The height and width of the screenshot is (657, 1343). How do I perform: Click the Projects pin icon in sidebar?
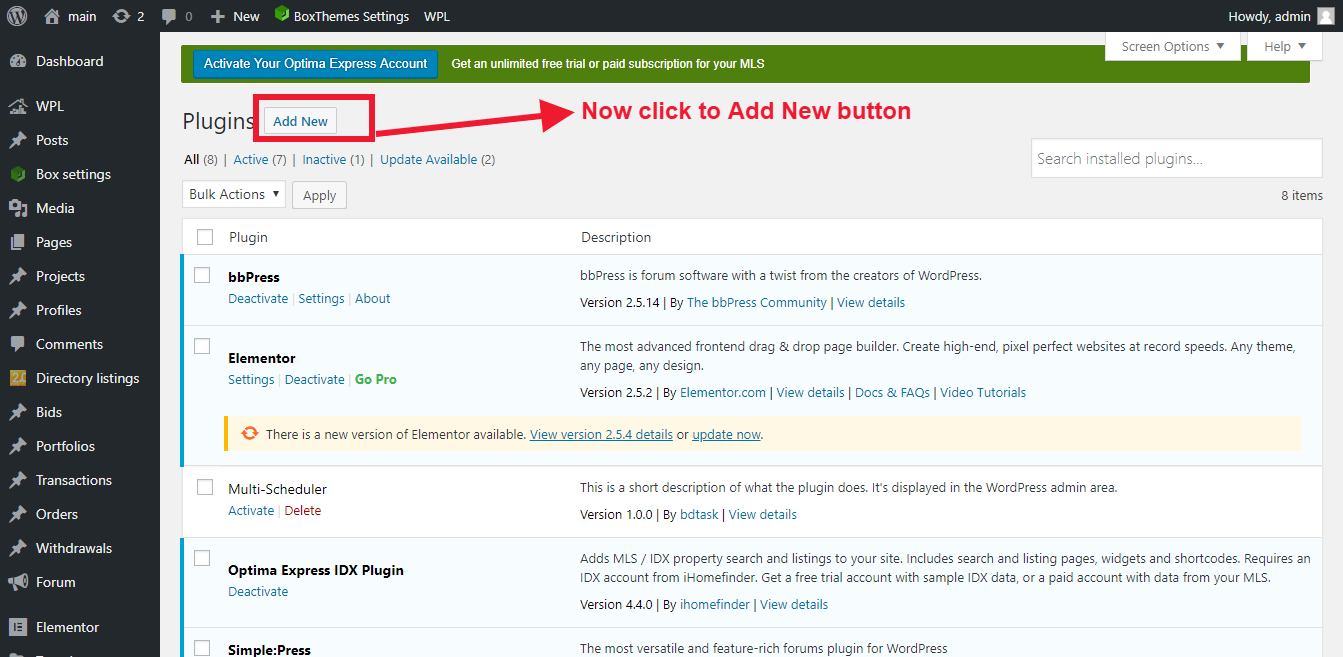click(18, 276)
